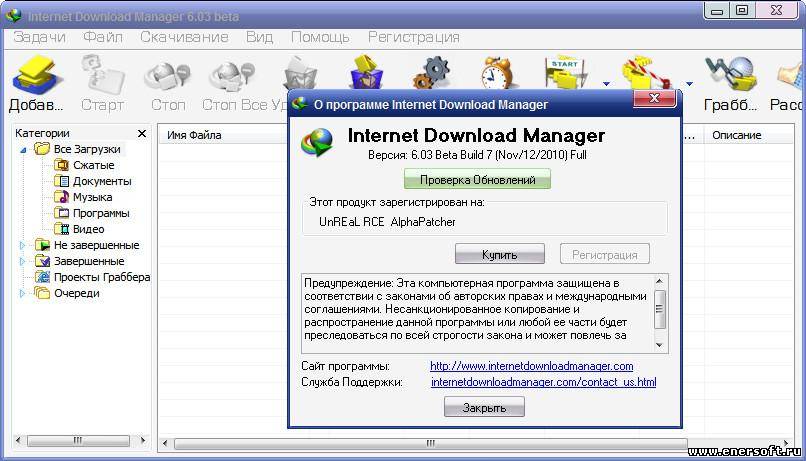Minimize the Internet Download Manager window
The width and height of the screenshot is (806, 461).
click(717, 10)
